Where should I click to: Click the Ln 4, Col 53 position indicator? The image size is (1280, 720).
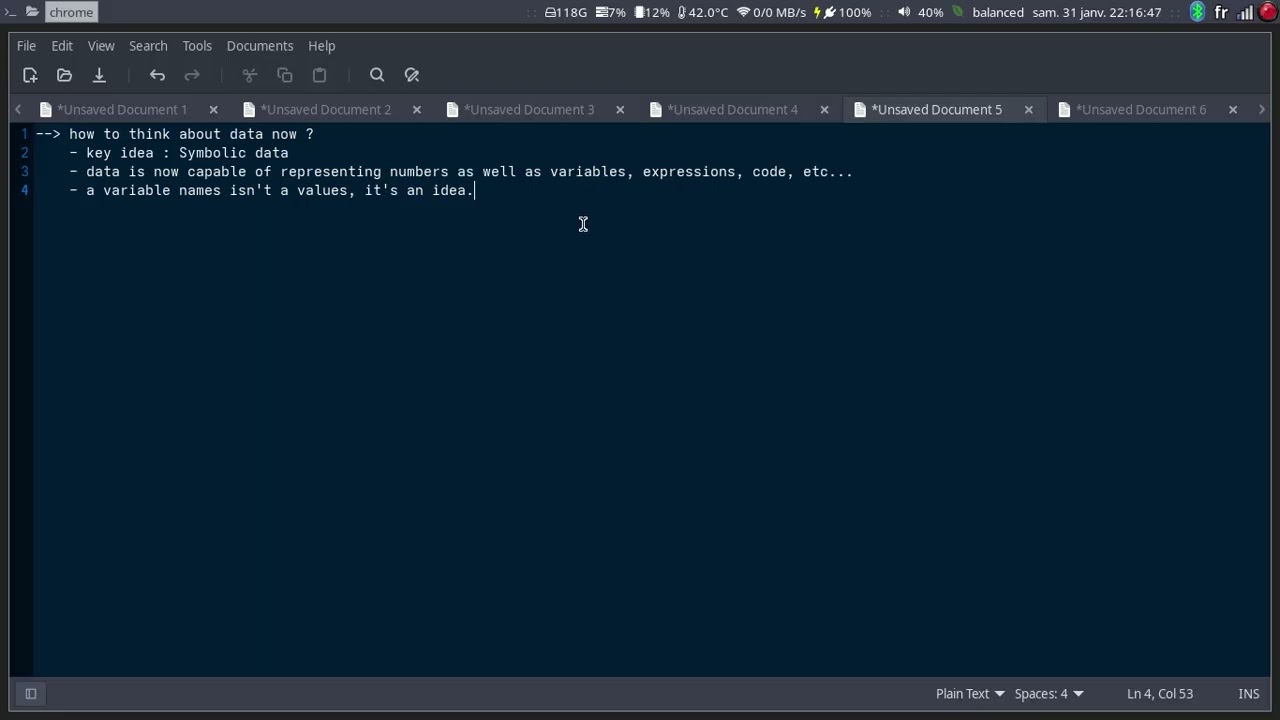[1160, 693]
